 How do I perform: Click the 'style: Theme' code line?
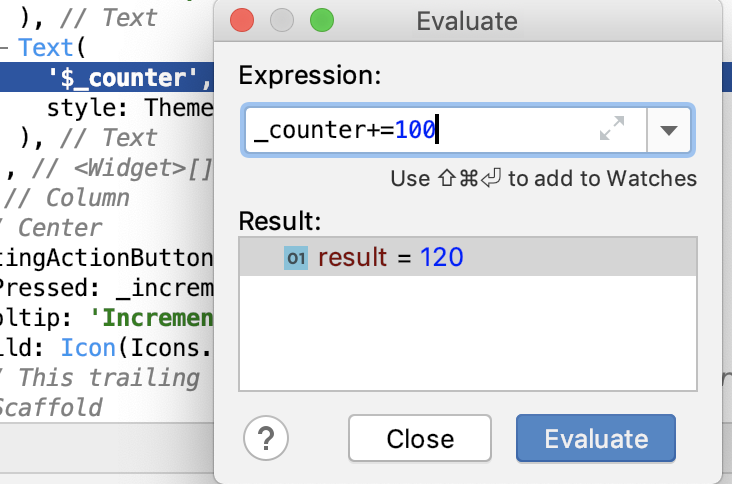[130, 107]
